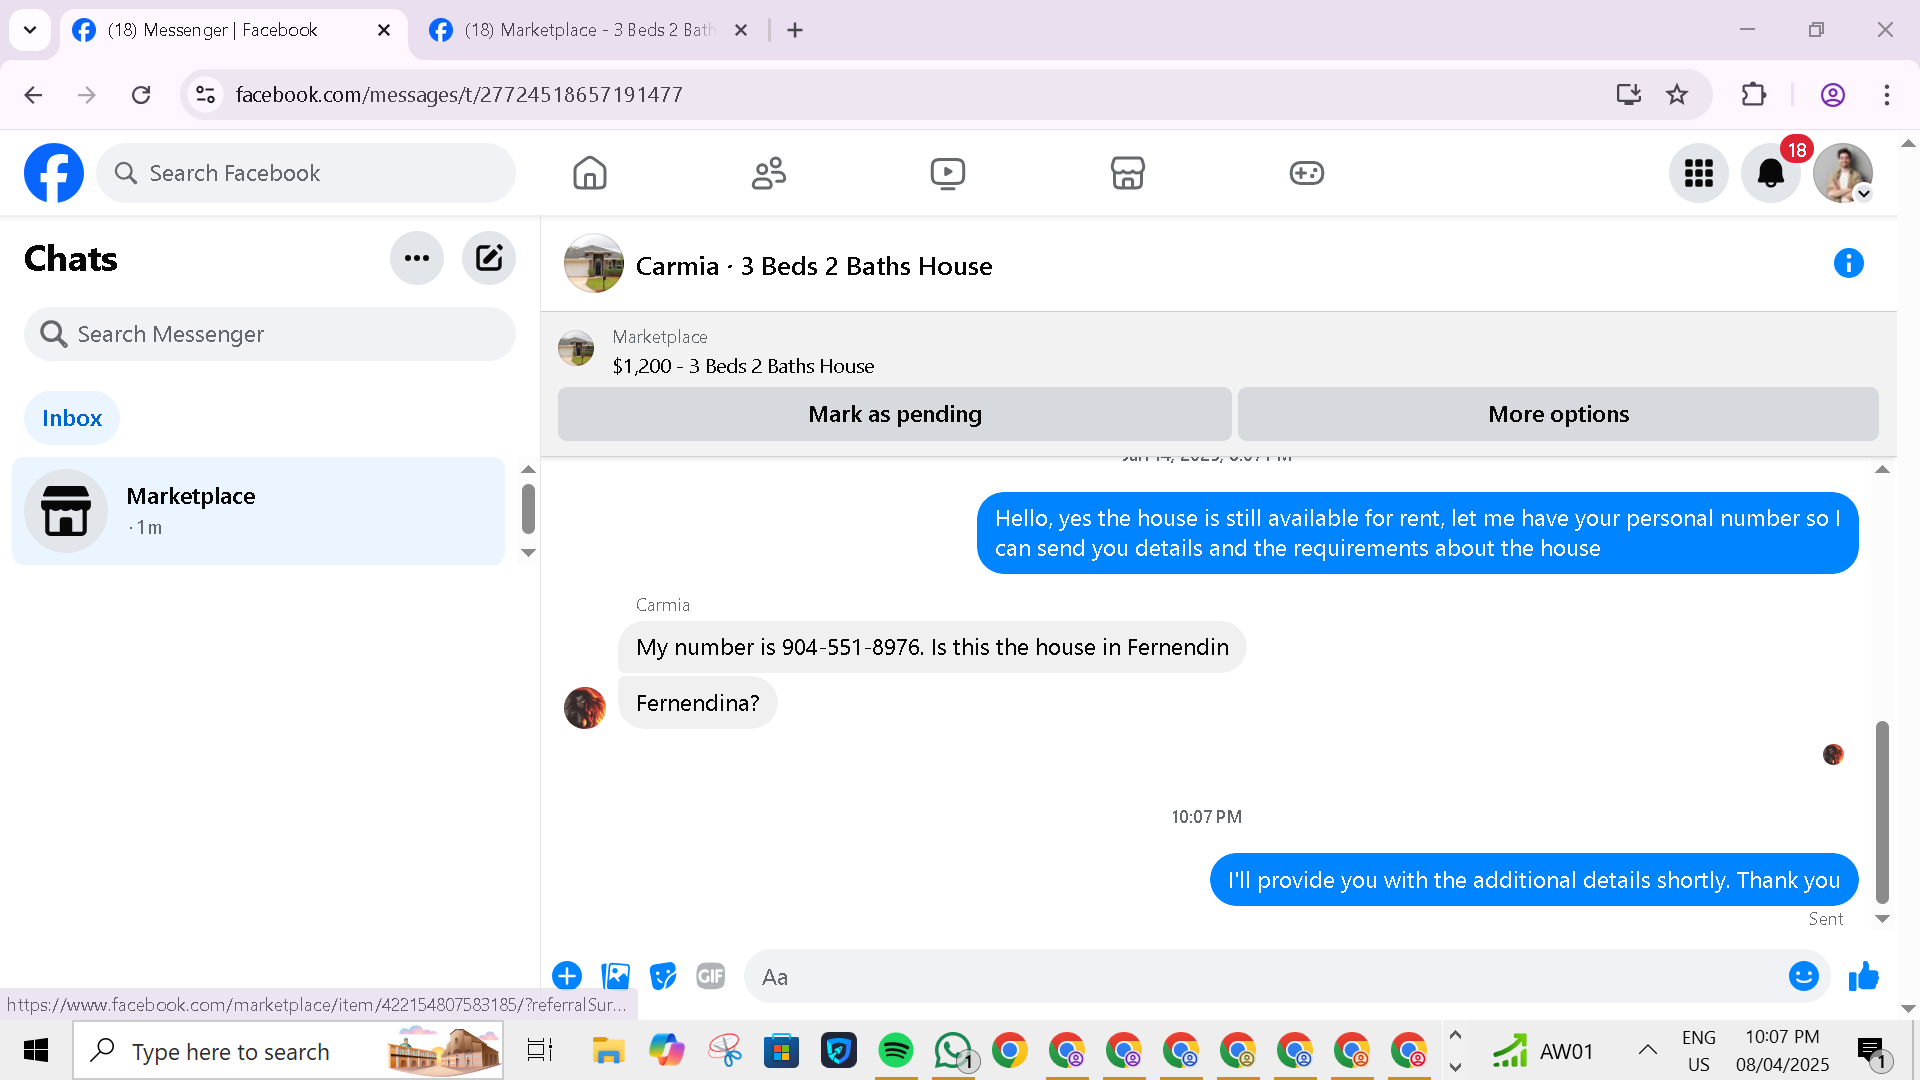Open Friends icon in top navigation
This screenshot has width=1920, height=1080.
coord(768,173)
